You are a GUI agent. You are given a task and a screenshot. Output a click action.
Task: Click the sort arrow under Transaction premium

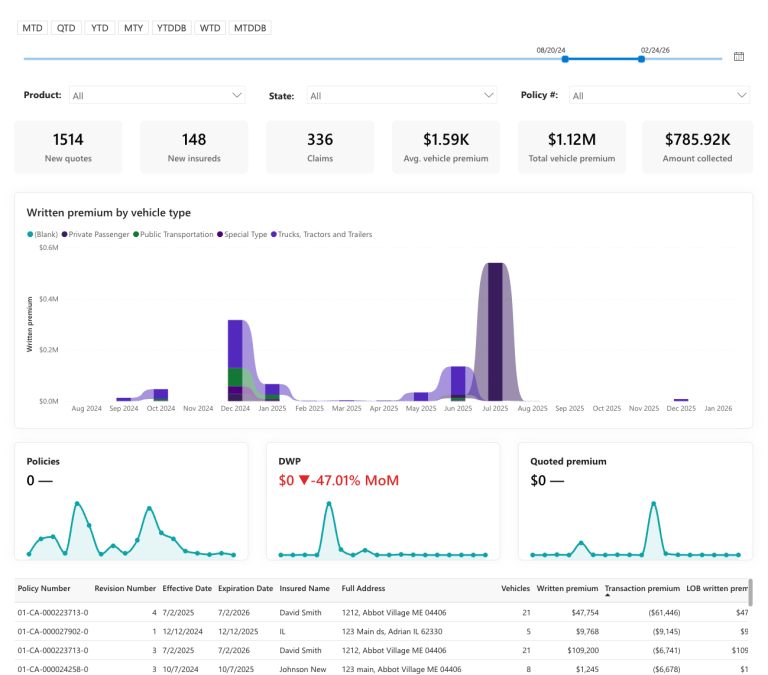[x=607, y=595]
